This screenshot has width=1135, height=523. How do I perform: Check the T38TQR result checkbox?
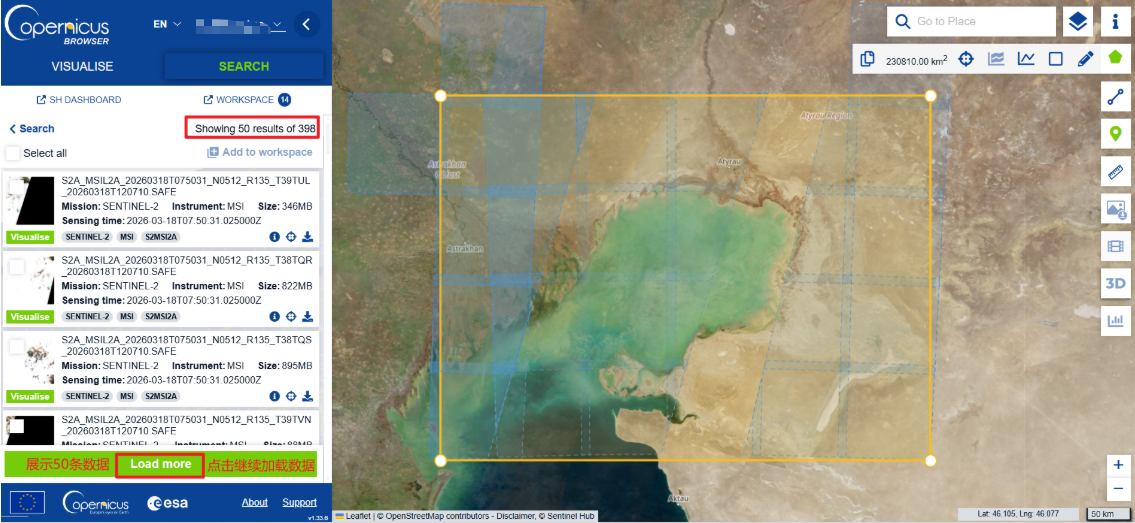coord(16,268)
